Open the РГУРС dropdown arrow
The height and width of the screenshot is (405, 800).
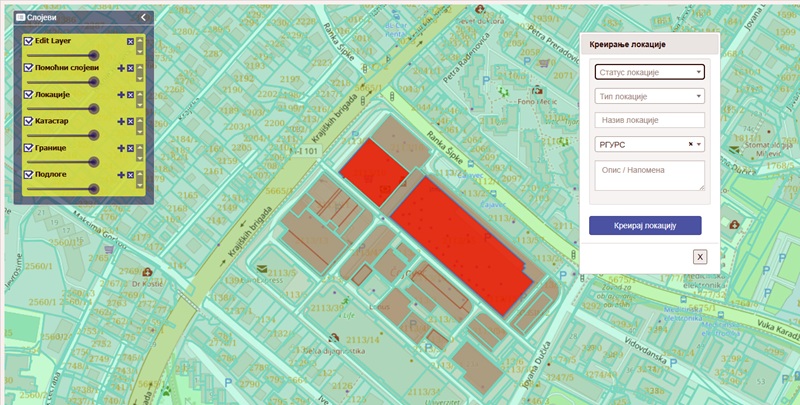click(x=699, y=145)
